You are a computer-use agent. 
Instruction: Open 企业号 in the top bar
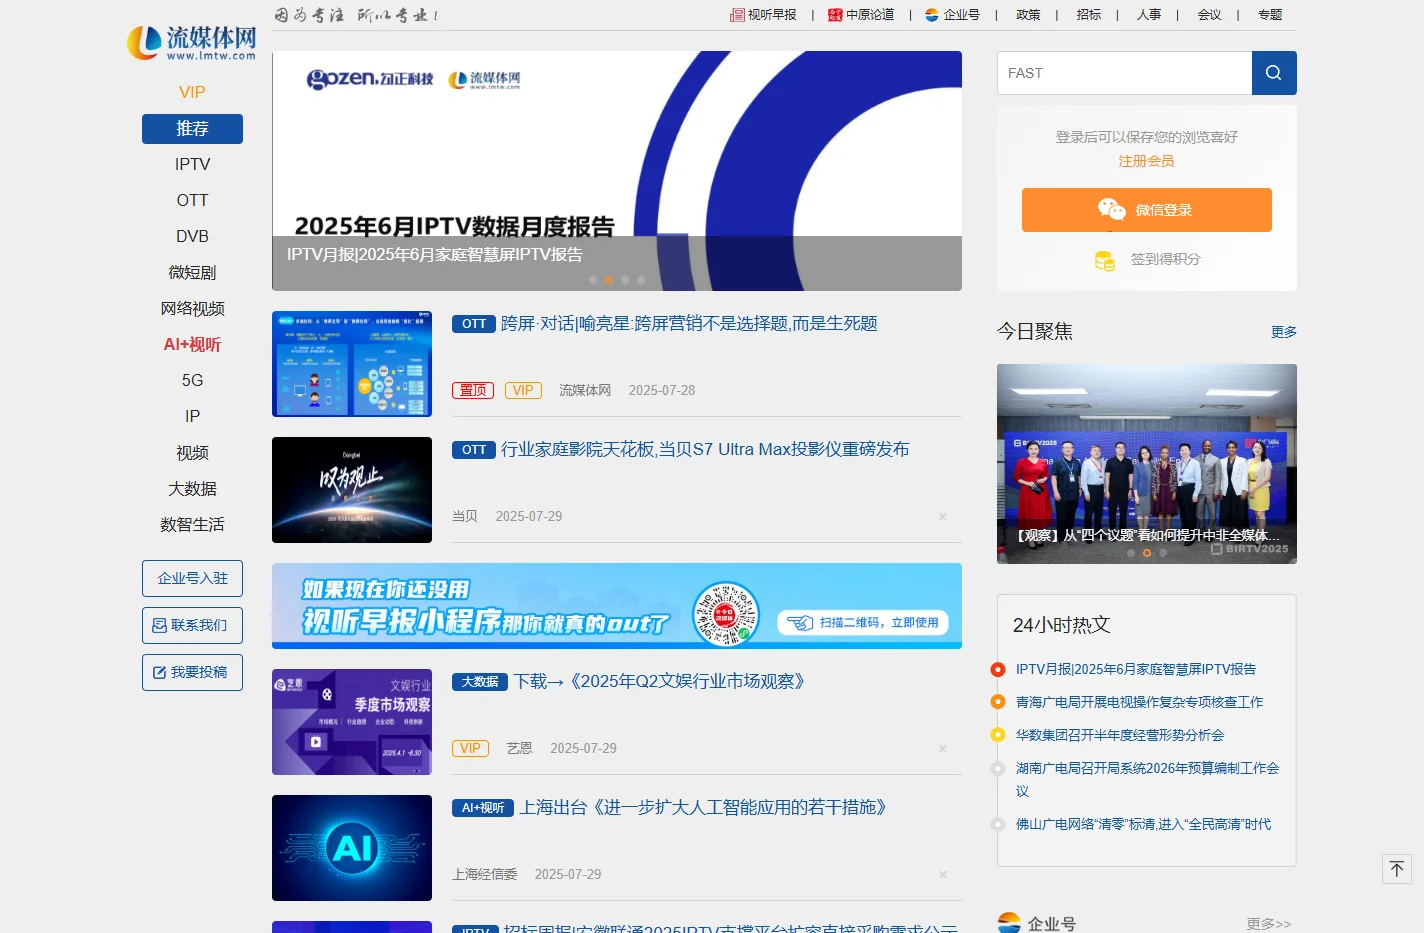click(x=953, y=15)
